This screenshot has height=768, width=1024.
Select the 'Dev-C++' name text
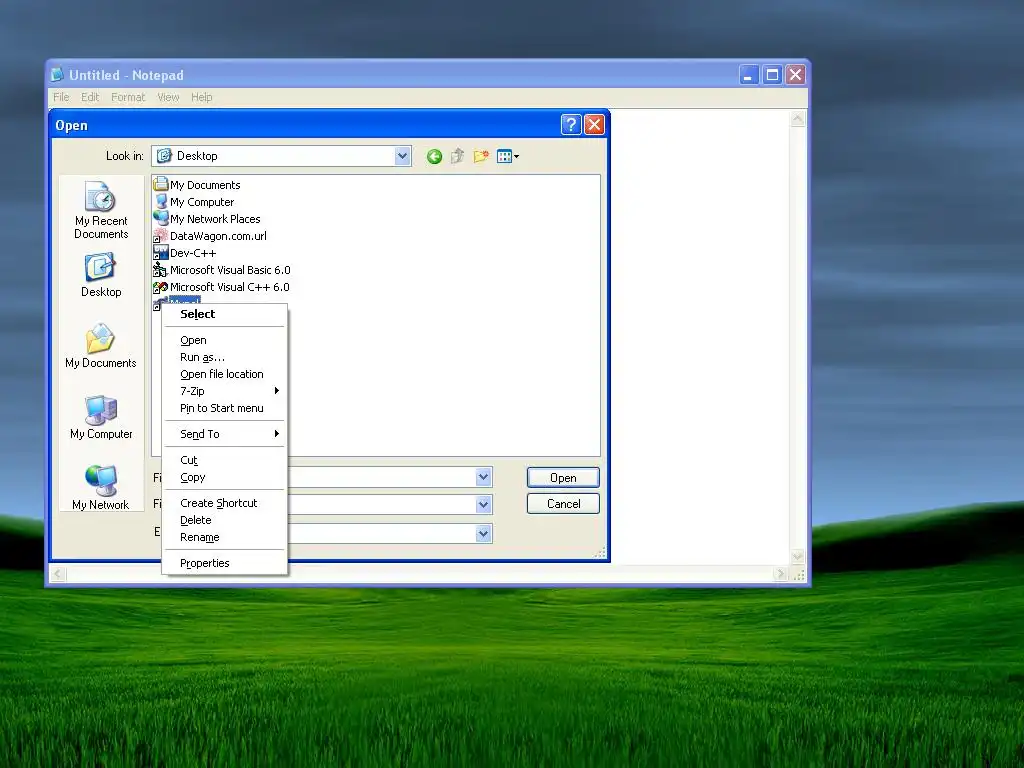[x=193, y=253]
